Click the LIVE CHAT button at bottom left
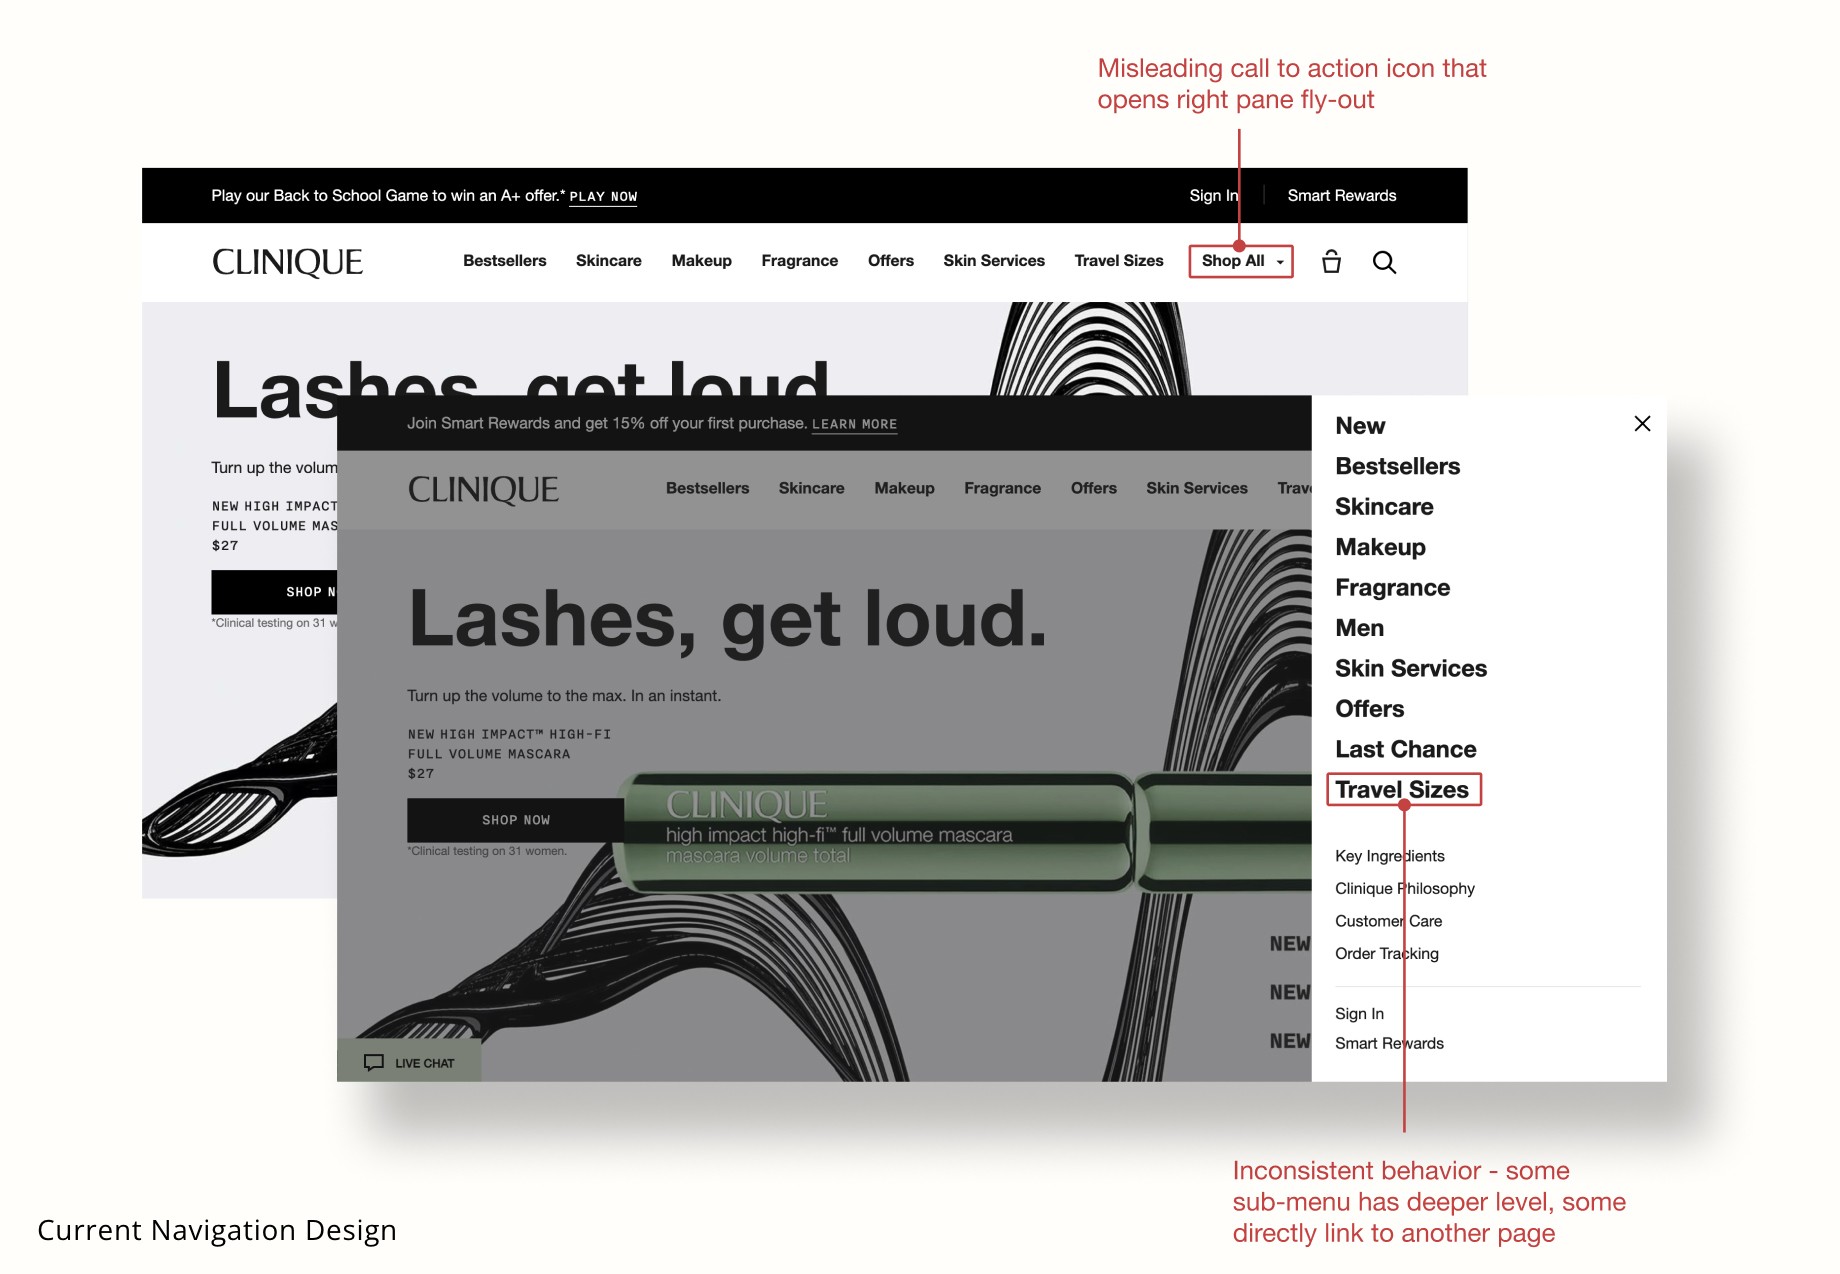Viewport: 1840px width, 1274px height. pos(409,1062)
